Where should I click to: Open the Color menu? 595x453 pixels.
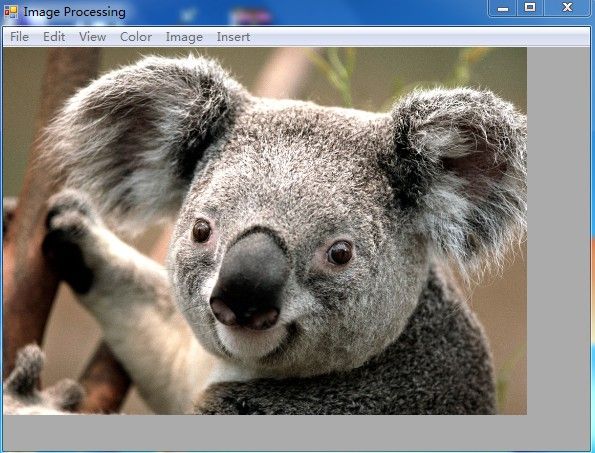coord(136,37)
